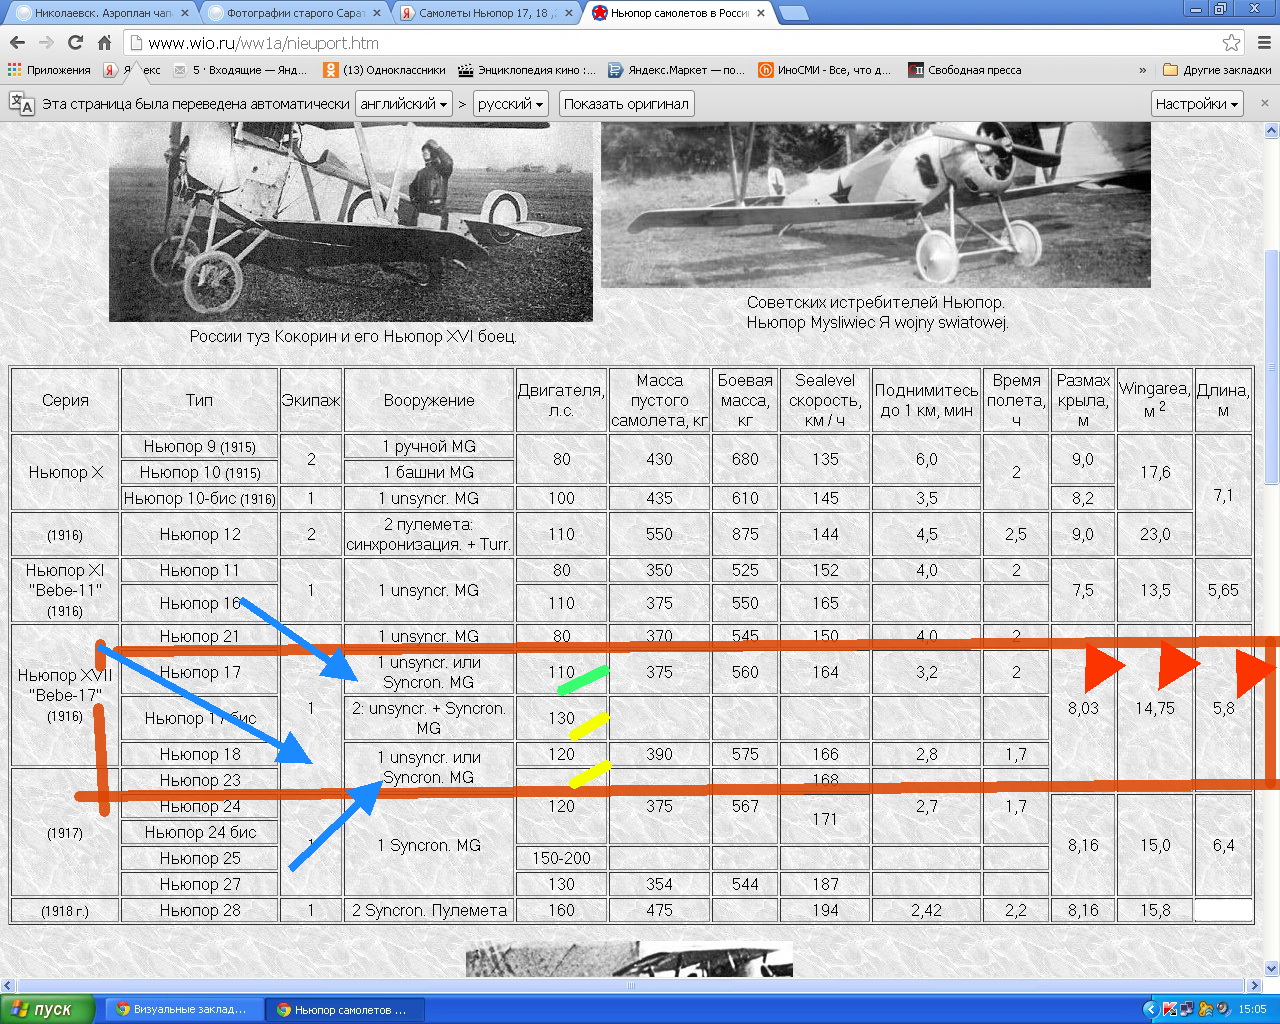
Task: Bookmark this page with the star icon
Action: (x=1231, y=43)
